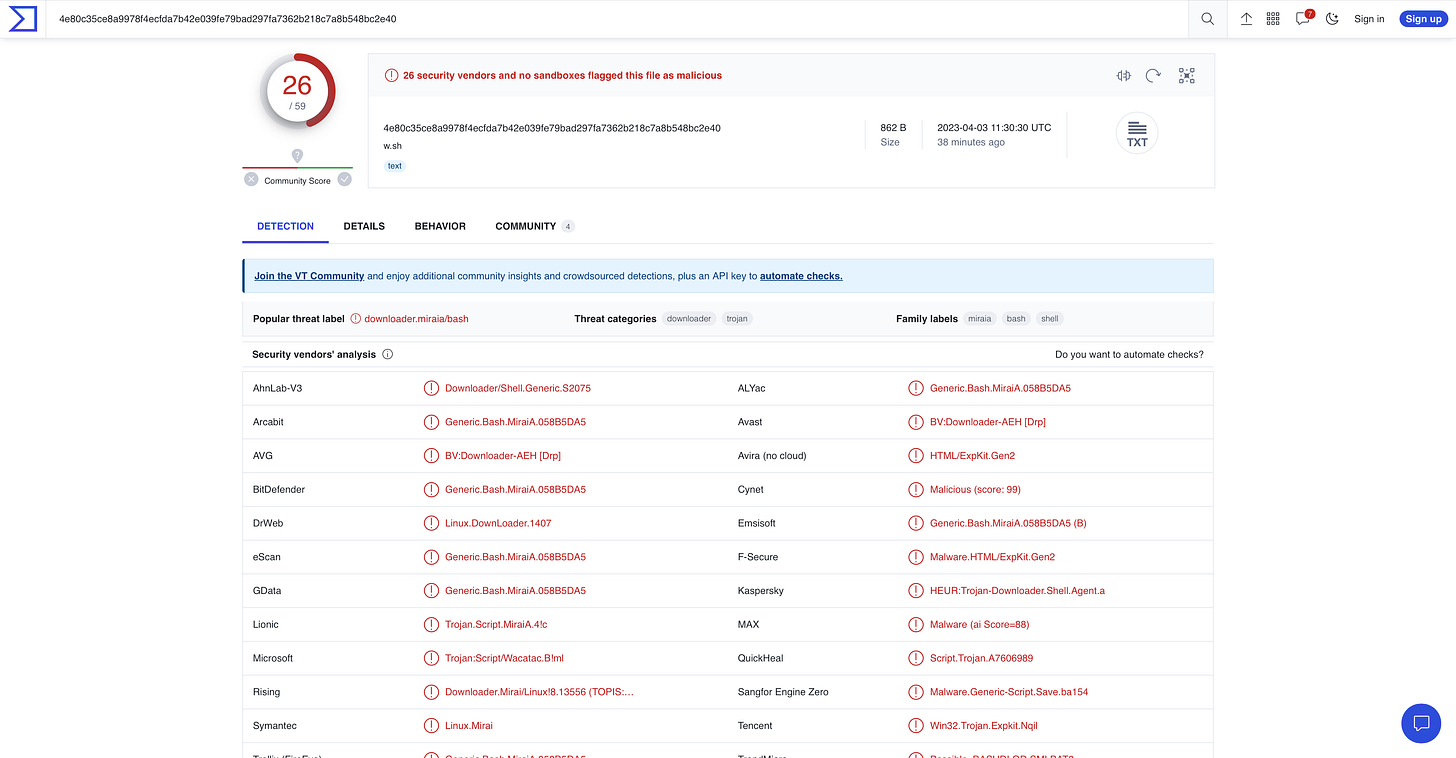This screenshot has width=1456, height=758.
Task: Switch to the DETECTION tab
Action: (285, 226)
